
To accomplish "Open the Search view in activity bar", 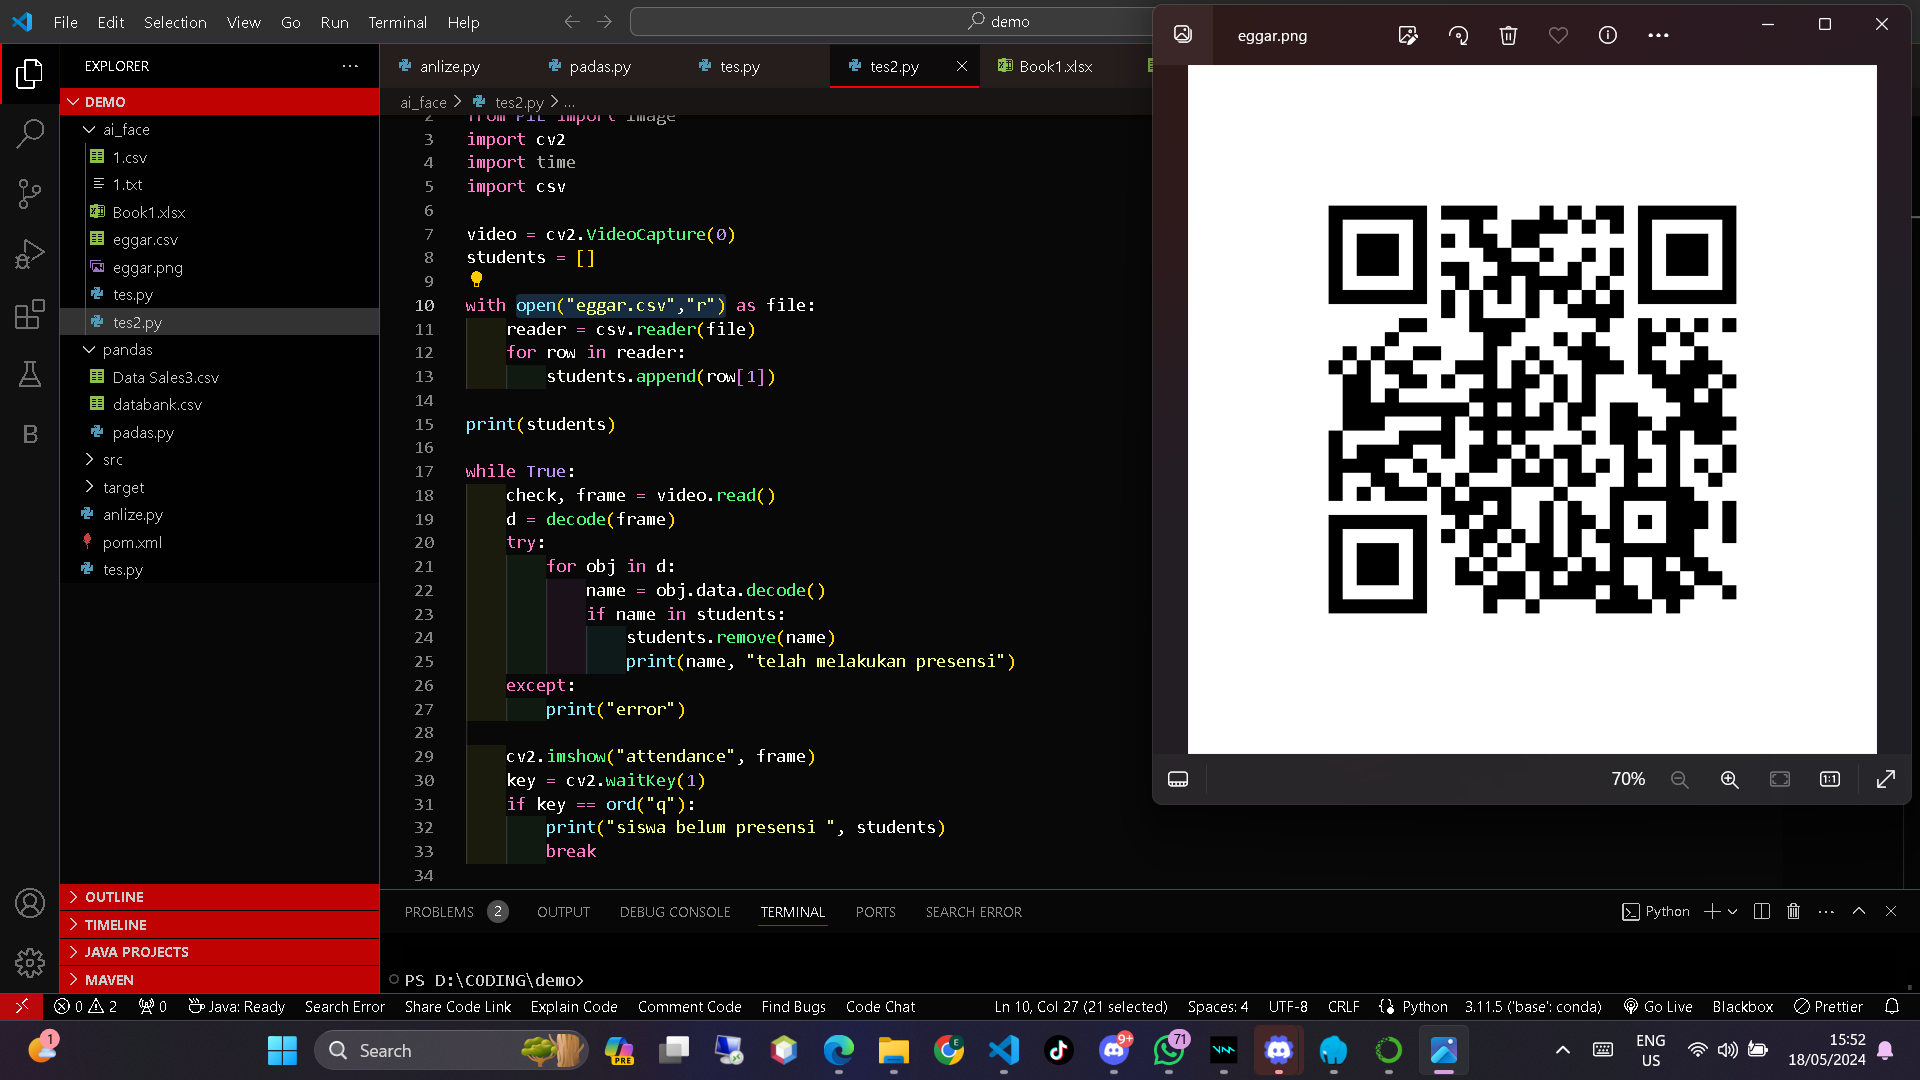I will [x=30, y=133].
